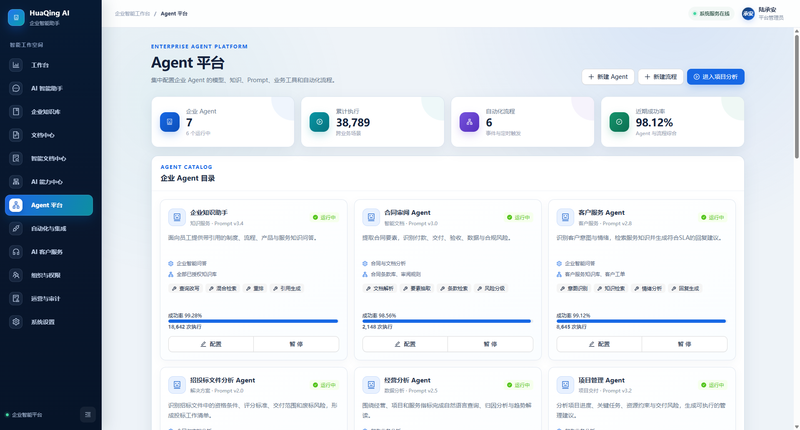Open AI 智能助手 chat icon in sidebar
Viewport: 800px width, 430px height.
(x=16, y=88)
